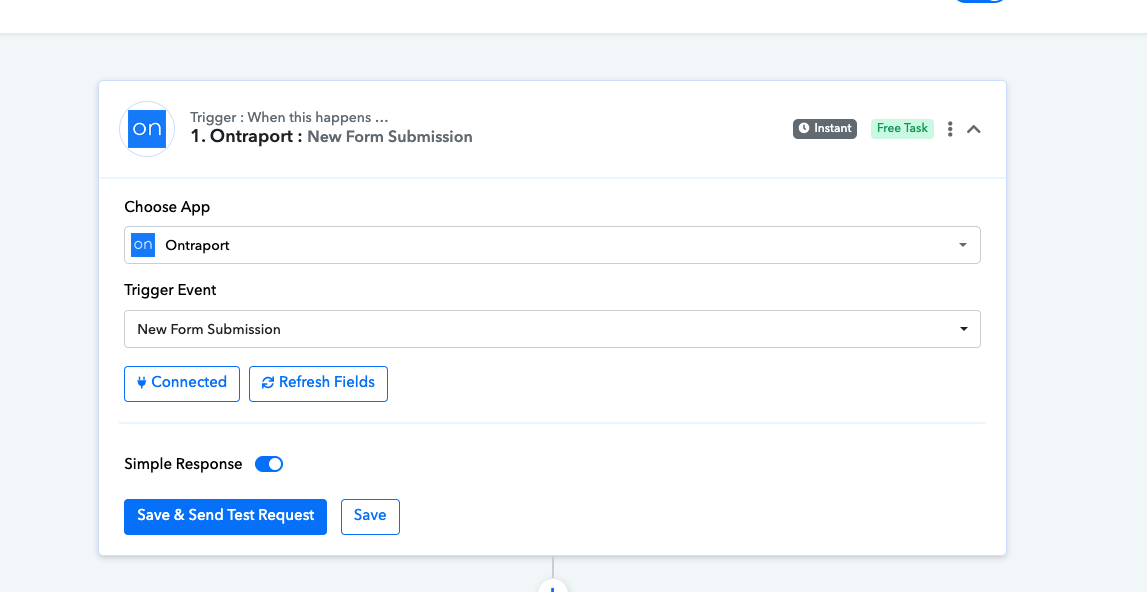The height and width of the screenshot is (592, 1147).
Task: Toggle the partially visible switch at top
Action: click(979, 1)
